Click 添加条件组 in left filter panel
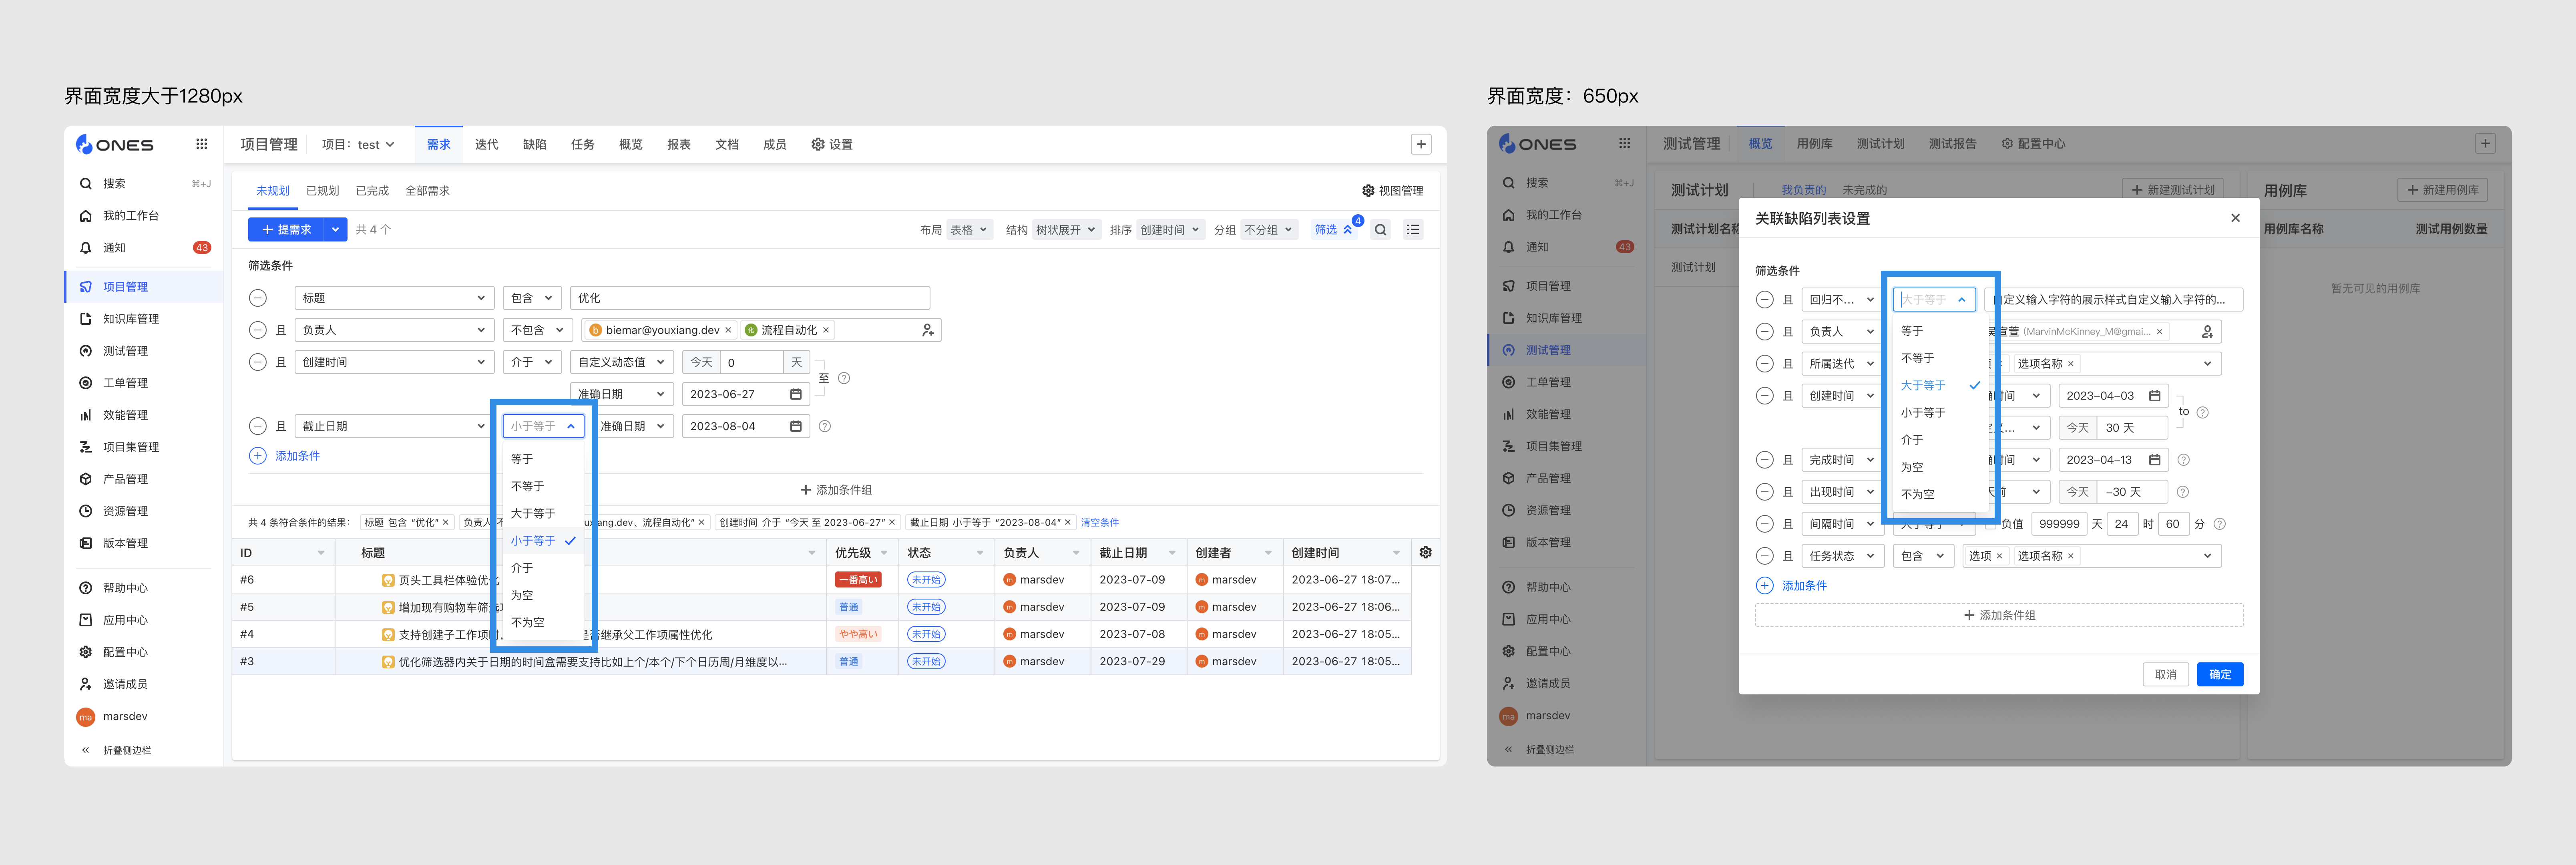Screen dimensions: 2576x865 click(x=836, y=490)
